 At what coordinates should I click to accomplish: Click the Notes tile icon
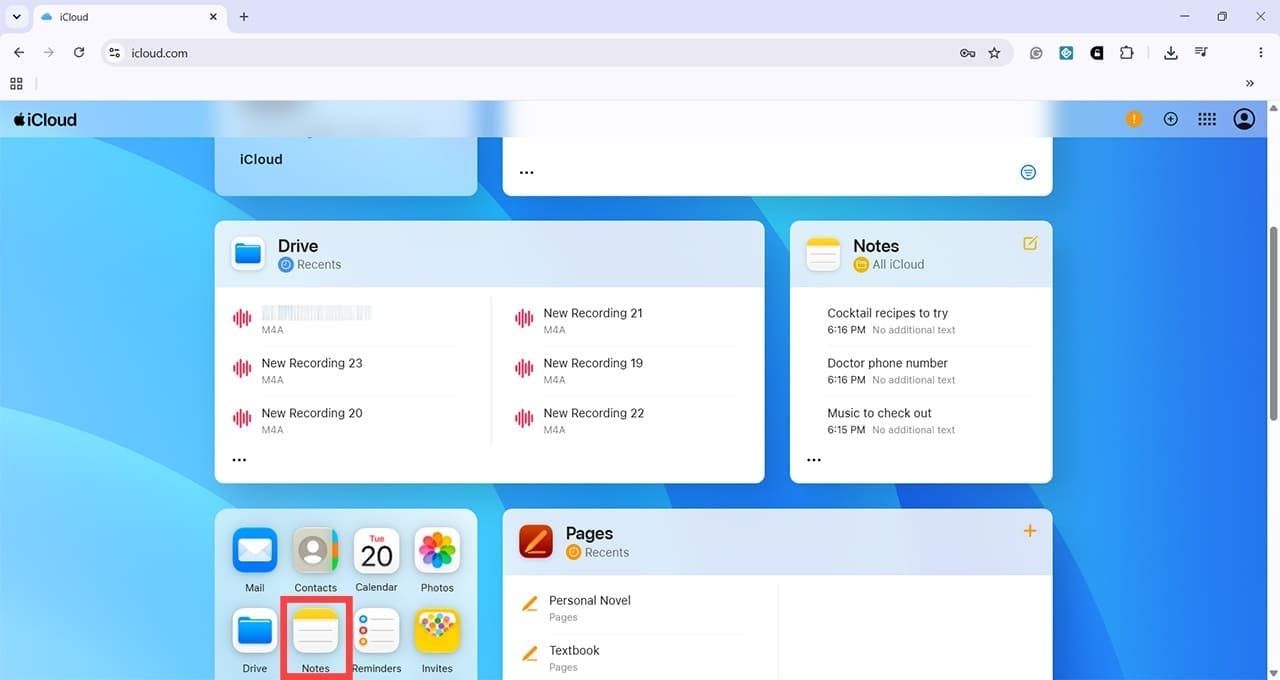(823, 254)
